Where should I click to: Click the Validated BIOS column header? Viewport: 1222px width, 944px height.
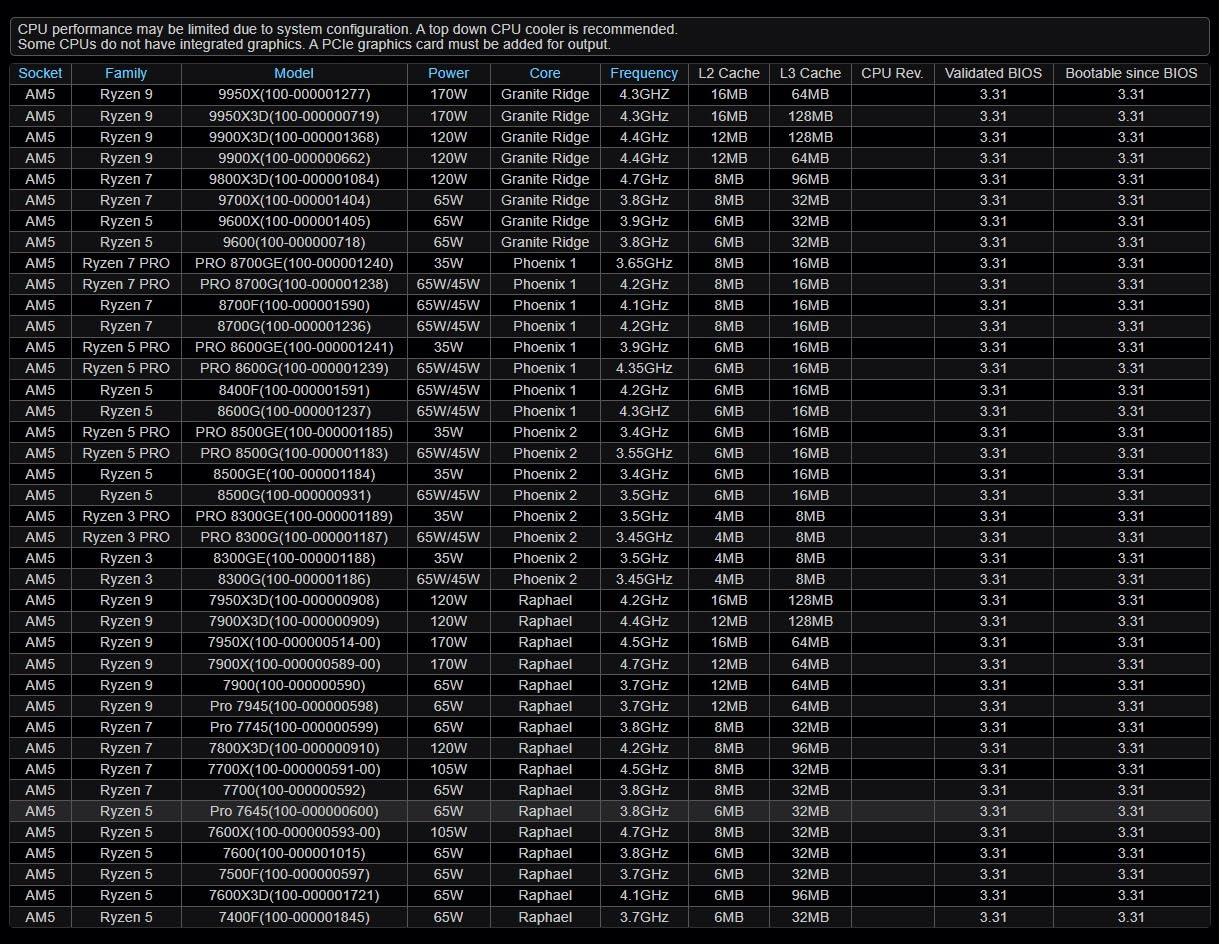(993, 73)
